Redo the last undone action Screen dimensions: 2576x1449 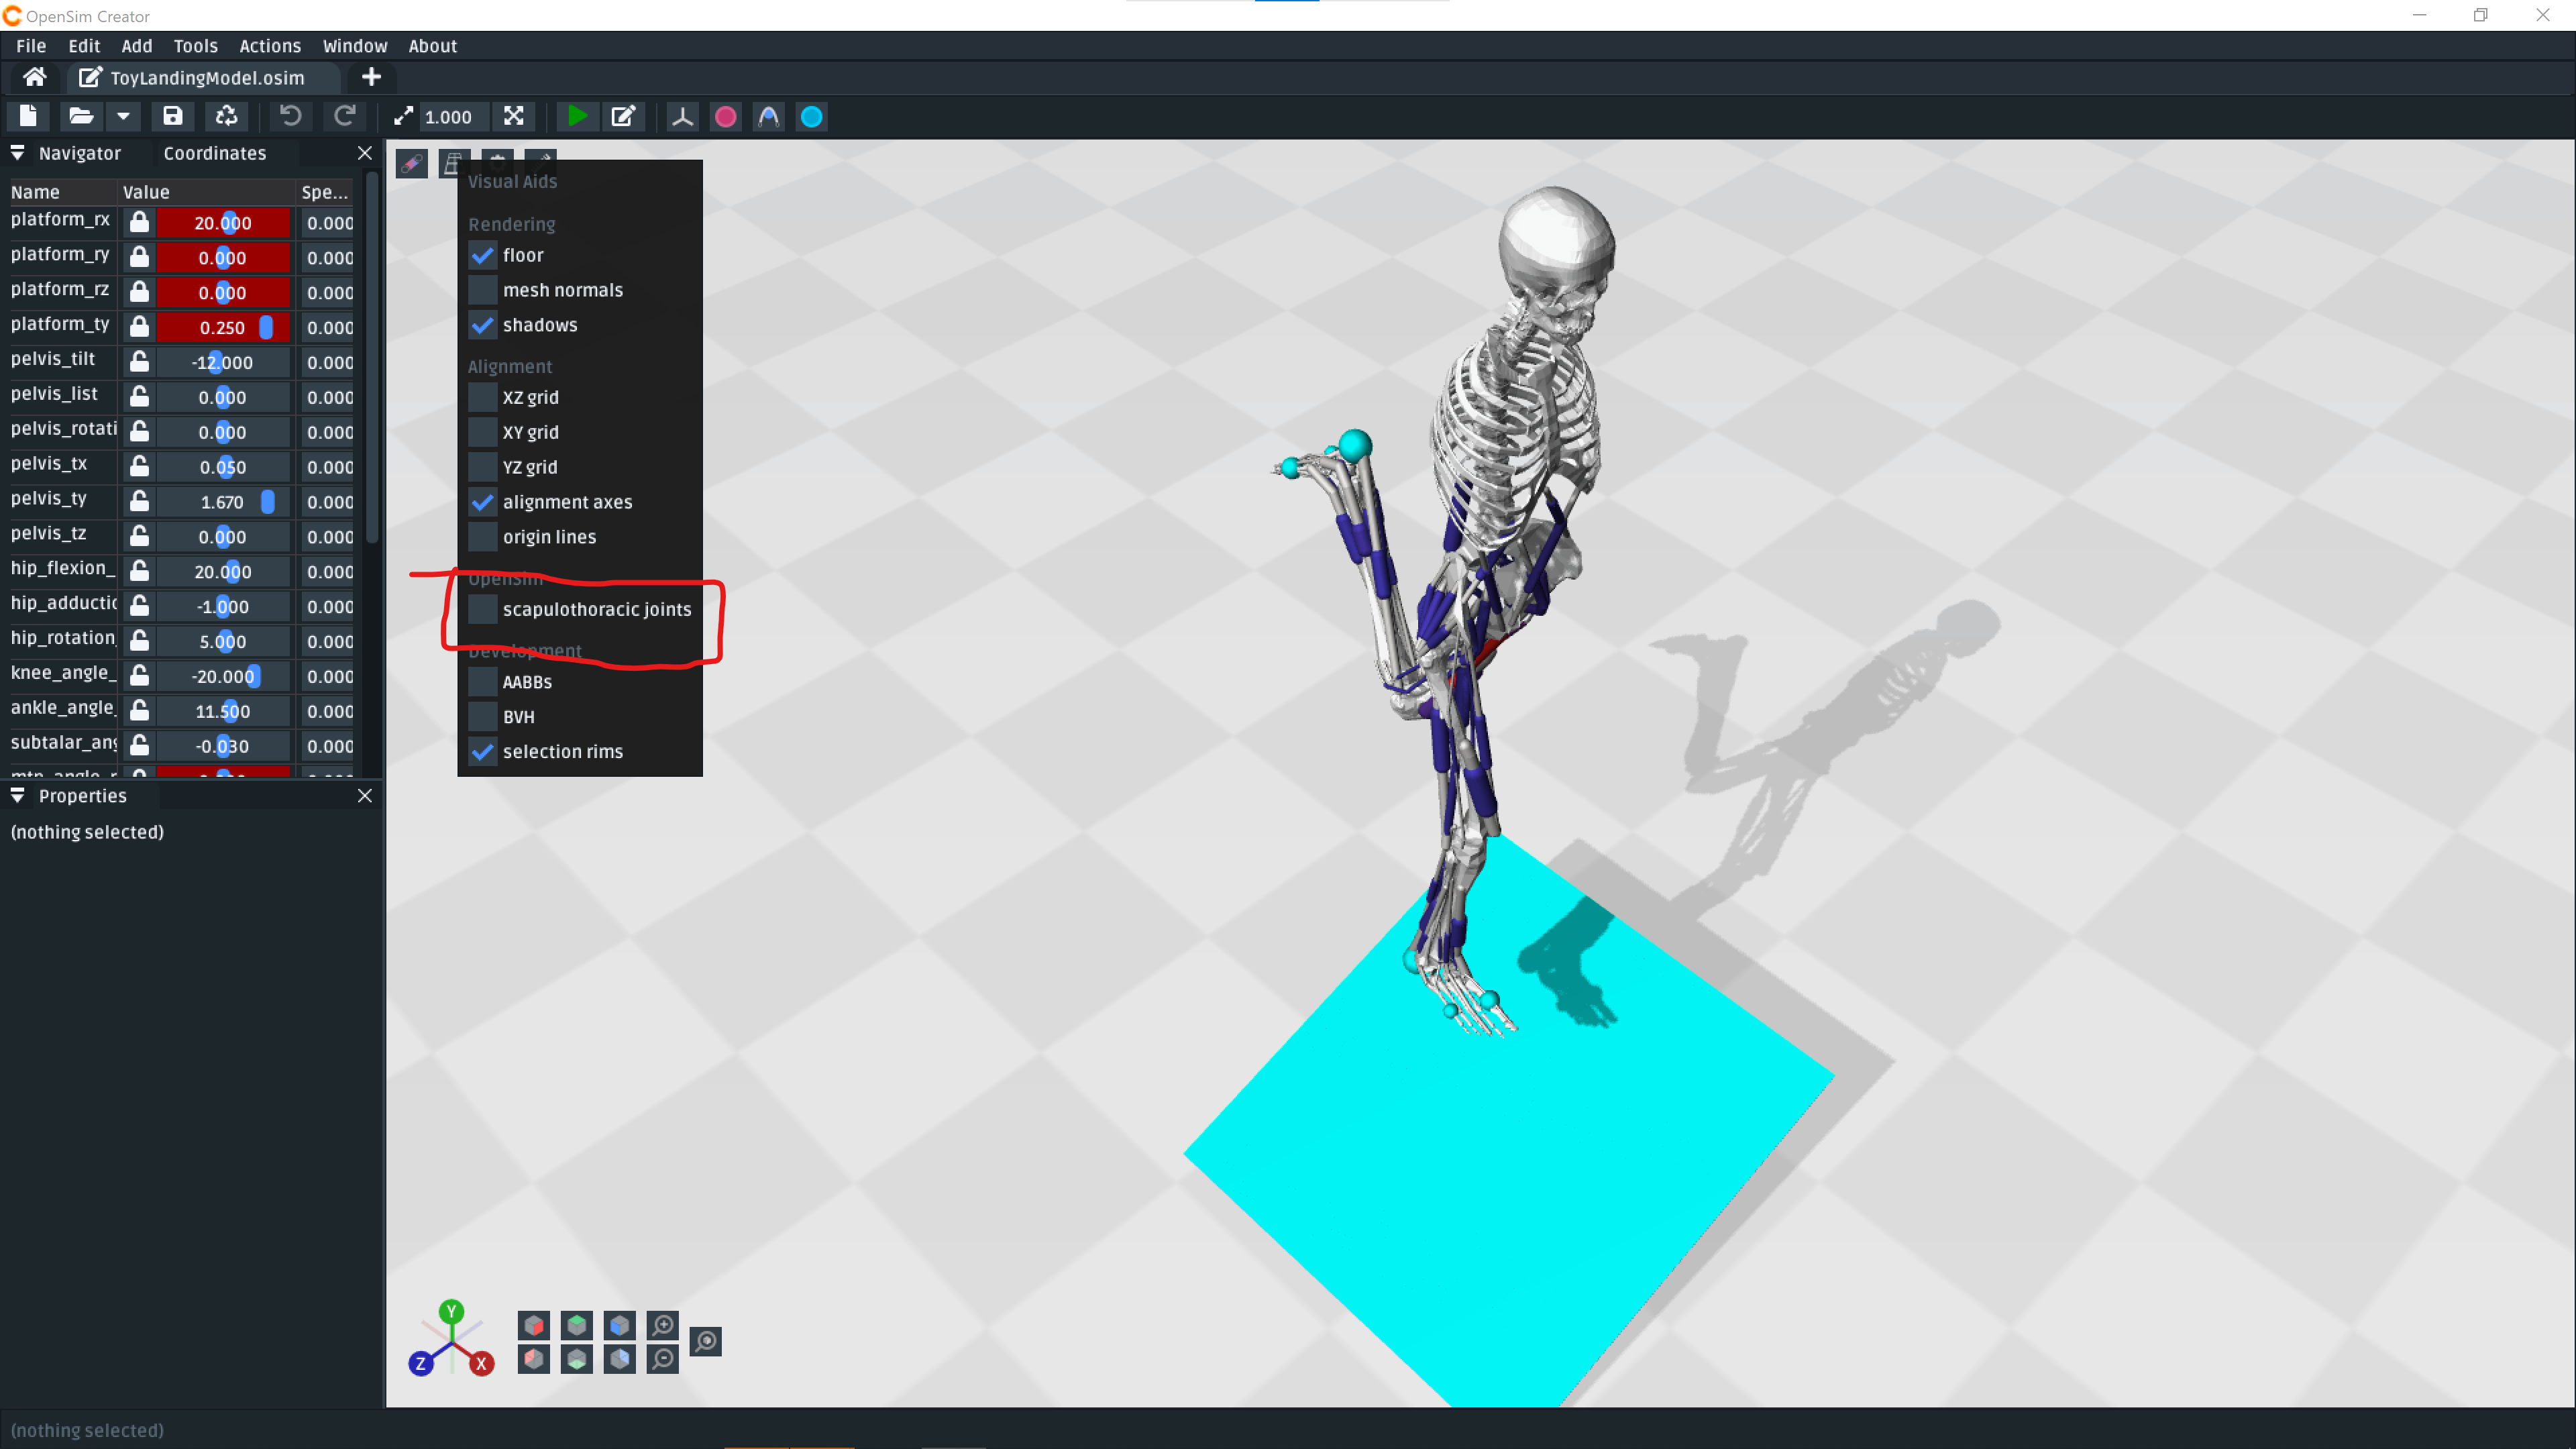(x=344, y=116)
